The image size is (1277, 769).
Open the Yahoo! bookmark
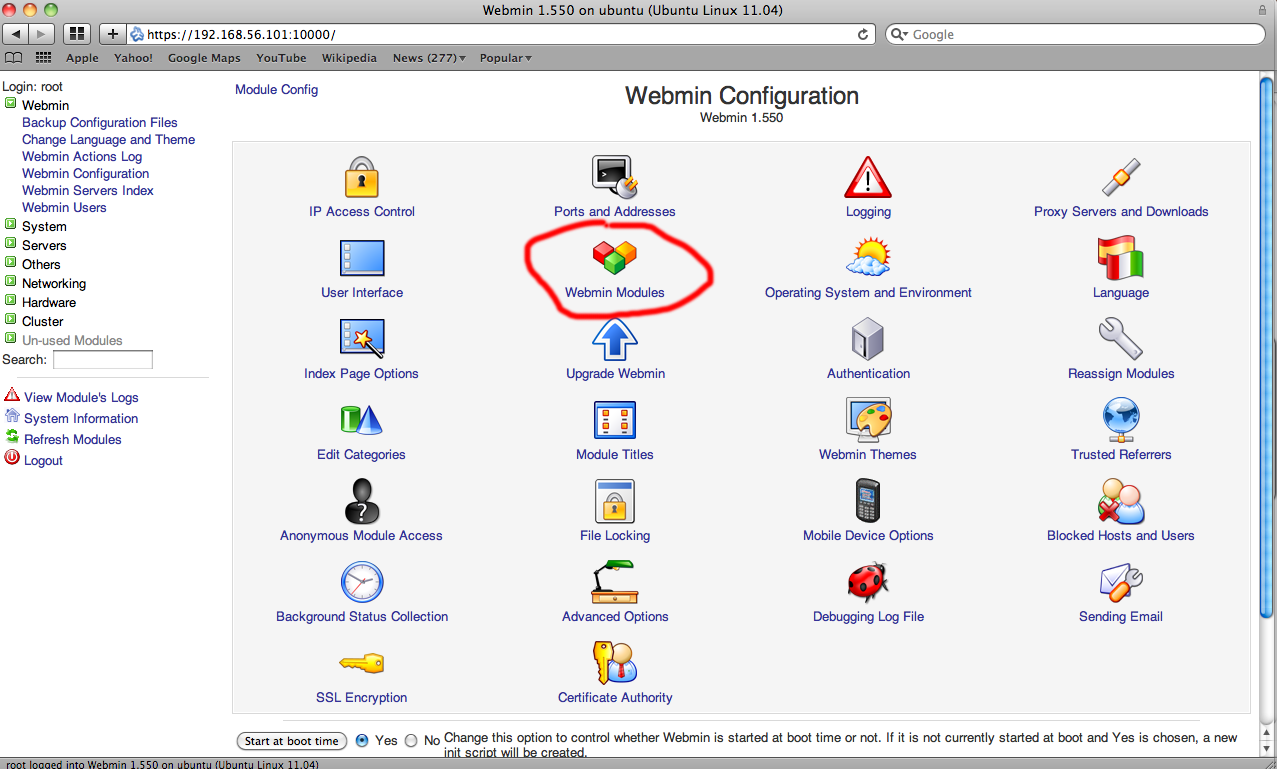pyautogui.click(x=133, y=58)
